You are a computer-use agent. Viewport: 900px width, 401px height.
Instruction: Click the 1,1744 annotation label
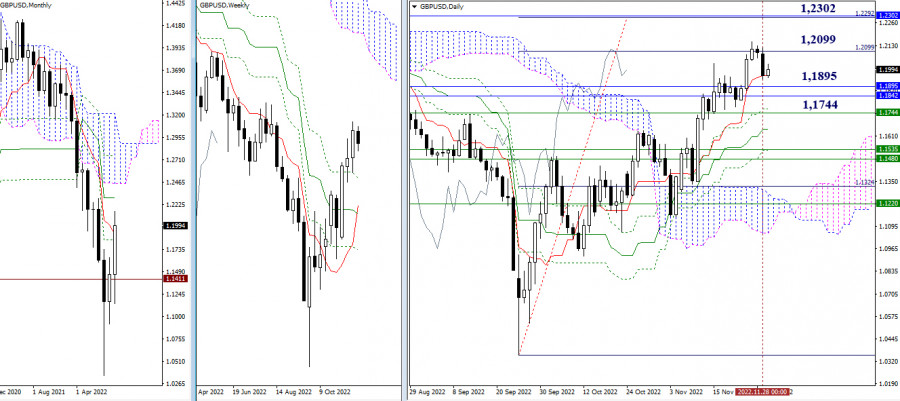(x=819, y=104)
